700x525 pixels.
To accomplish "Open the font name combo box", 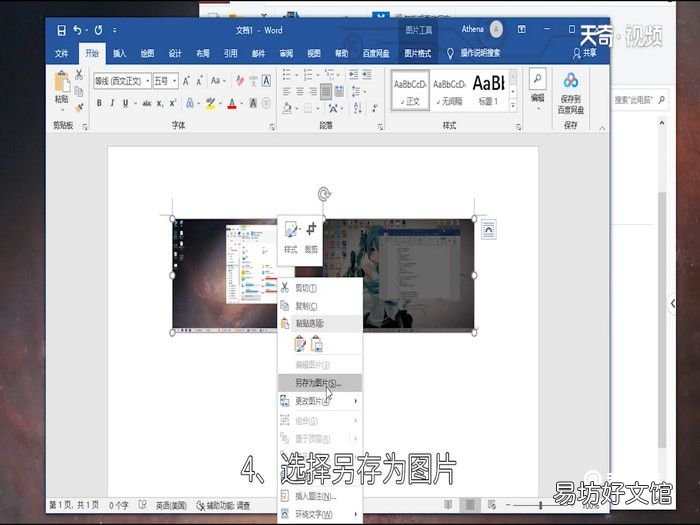I will tap(122, 81).
